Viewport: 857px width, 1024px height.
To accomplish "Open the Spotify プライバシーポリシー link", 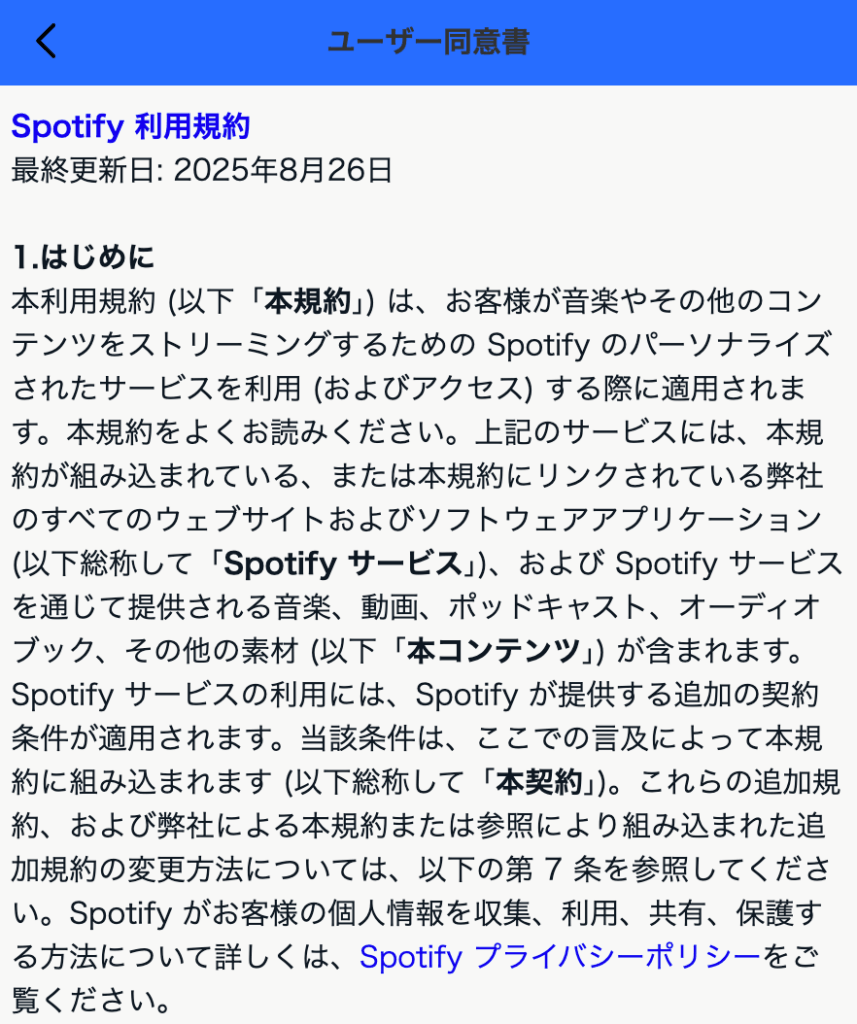I will [x=560, y=957].
